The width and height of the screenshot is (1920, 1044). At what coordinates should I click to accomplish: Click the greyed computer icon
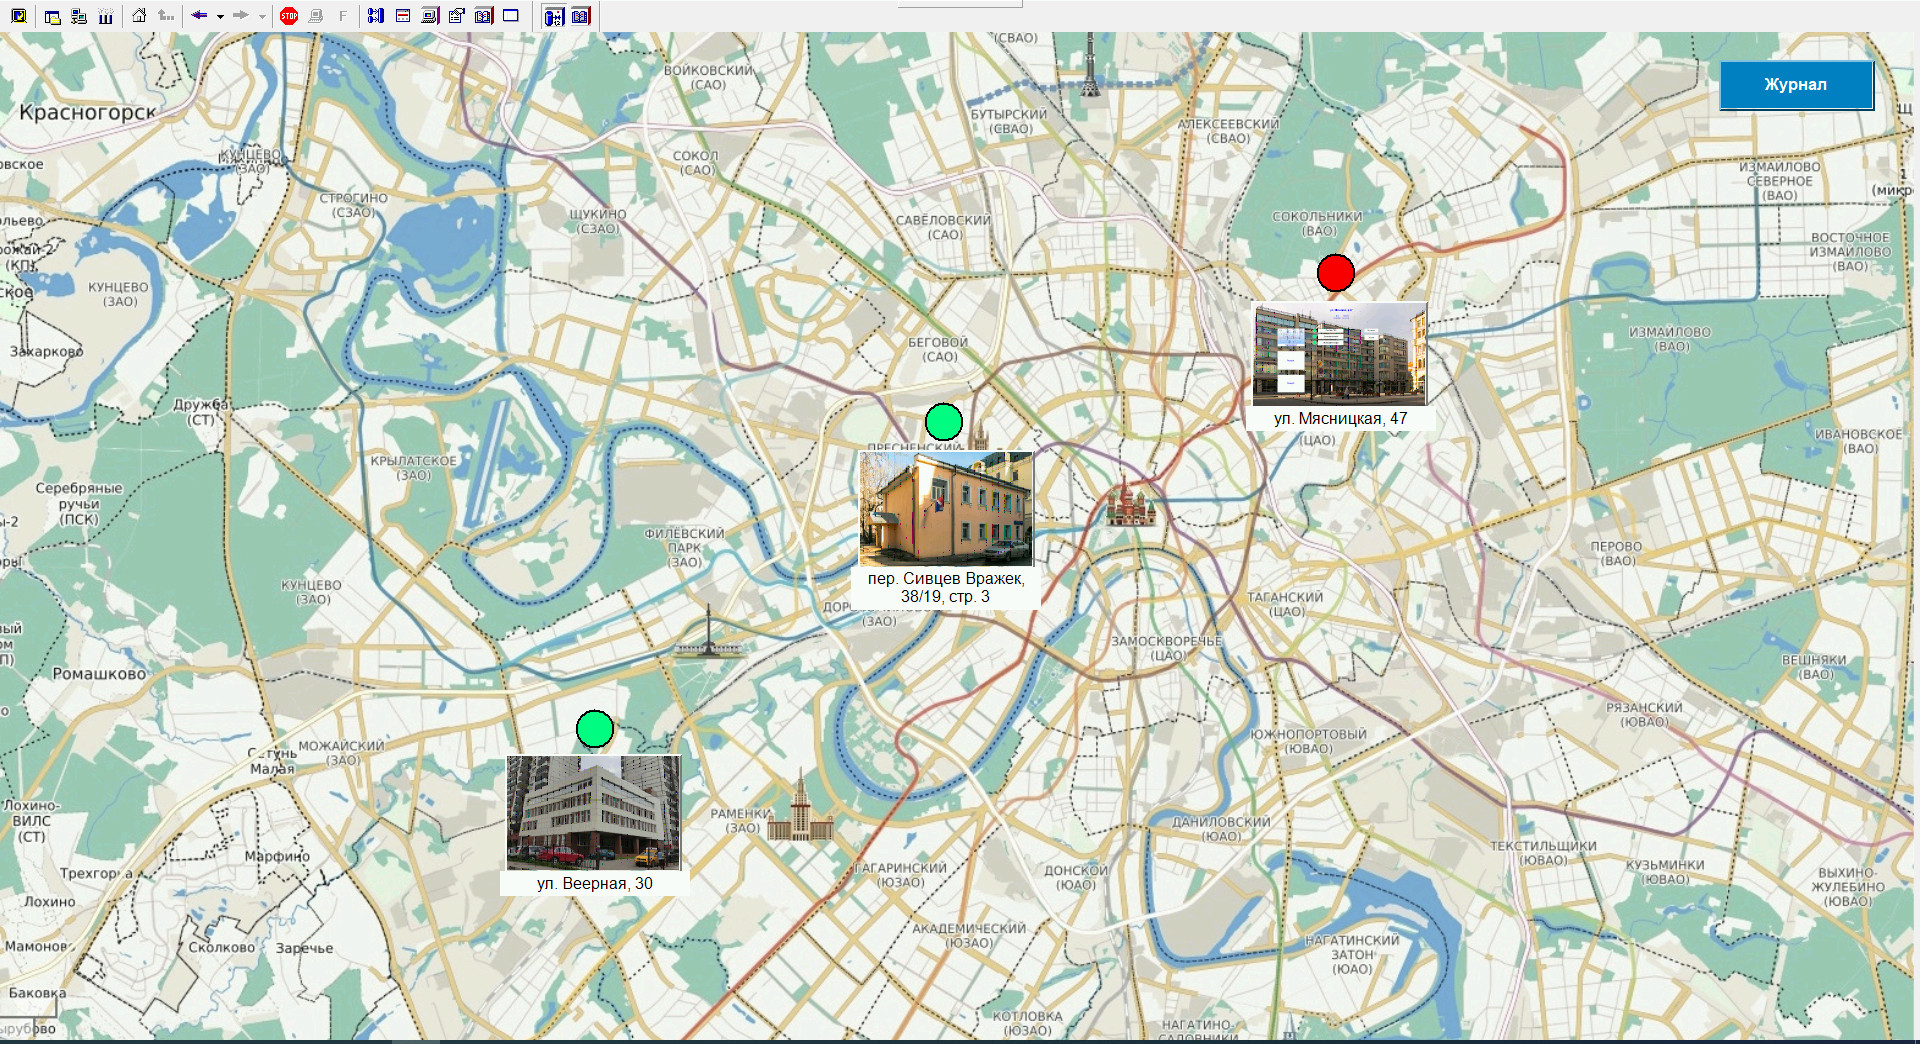point(316,16)
